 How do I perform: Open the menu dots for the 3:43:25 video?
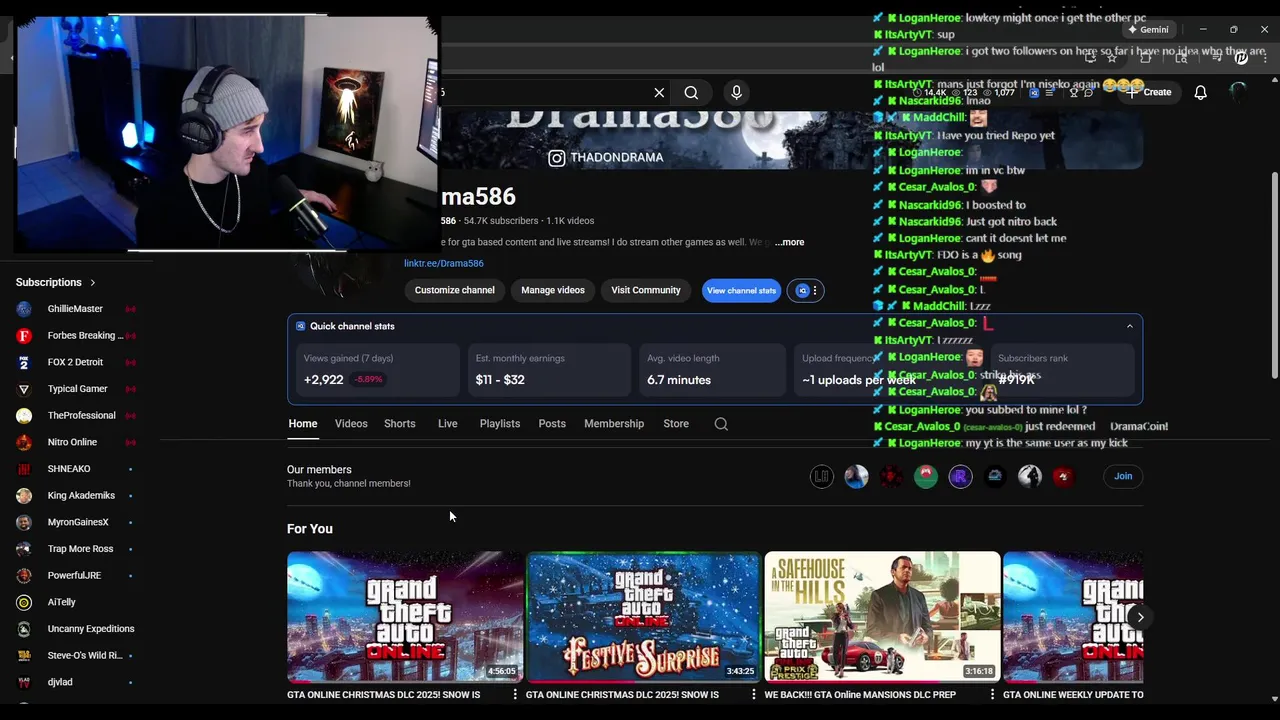click(x=754, y=694)
